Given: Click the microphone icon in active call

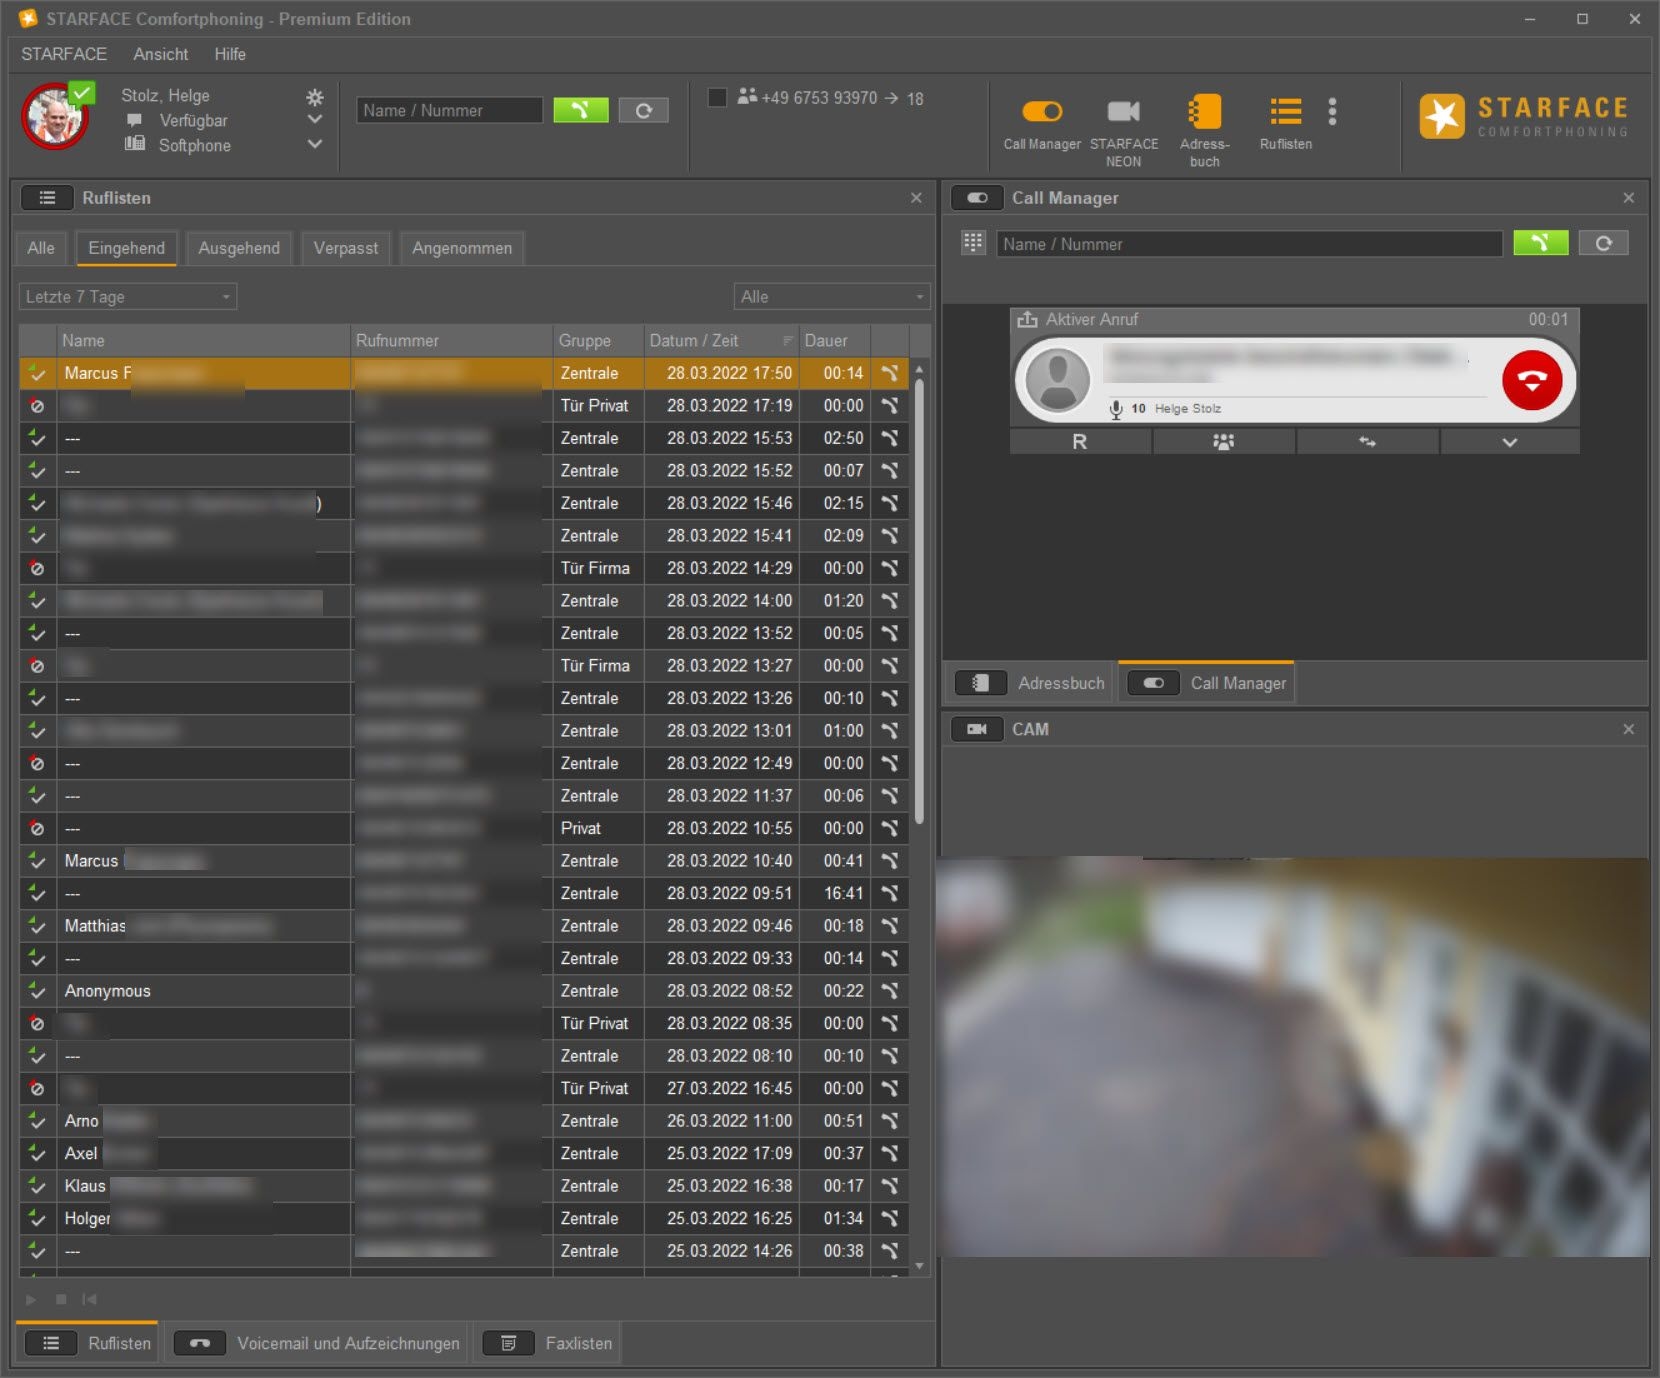Looking at the screenshot, I should pos(1116,409).
